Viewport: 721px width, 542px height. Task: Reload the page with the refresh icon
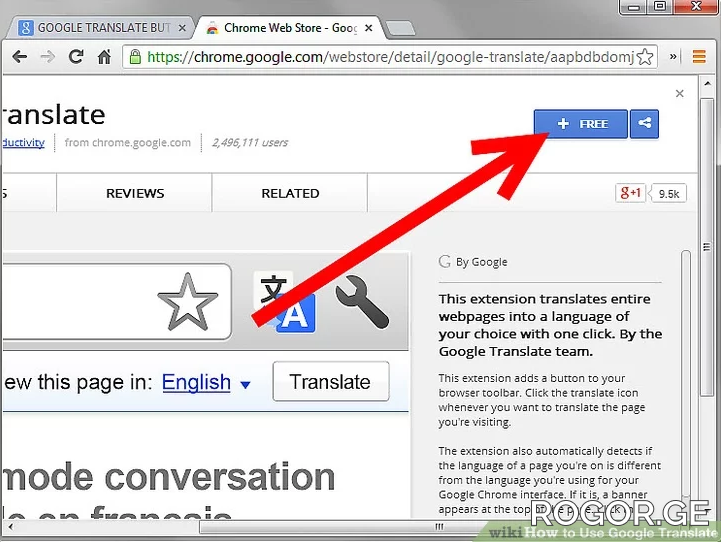(x=76, y=57)
